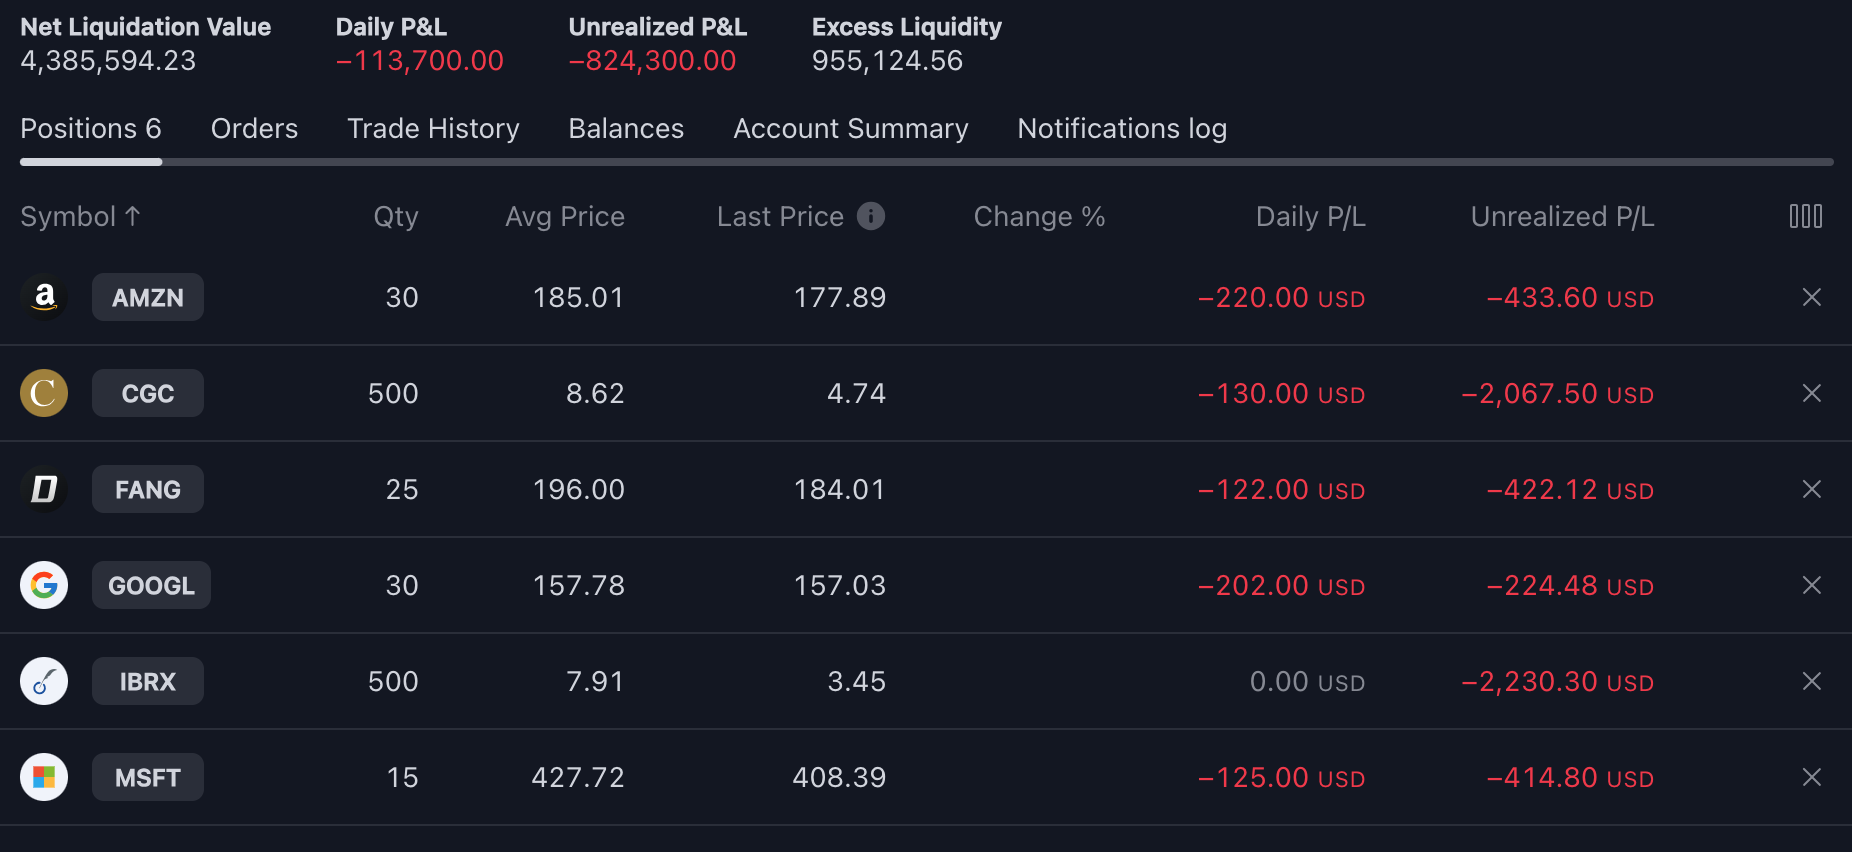
Task: Click the Canopy Growth CGC logo icon
Action: [44, 393]
